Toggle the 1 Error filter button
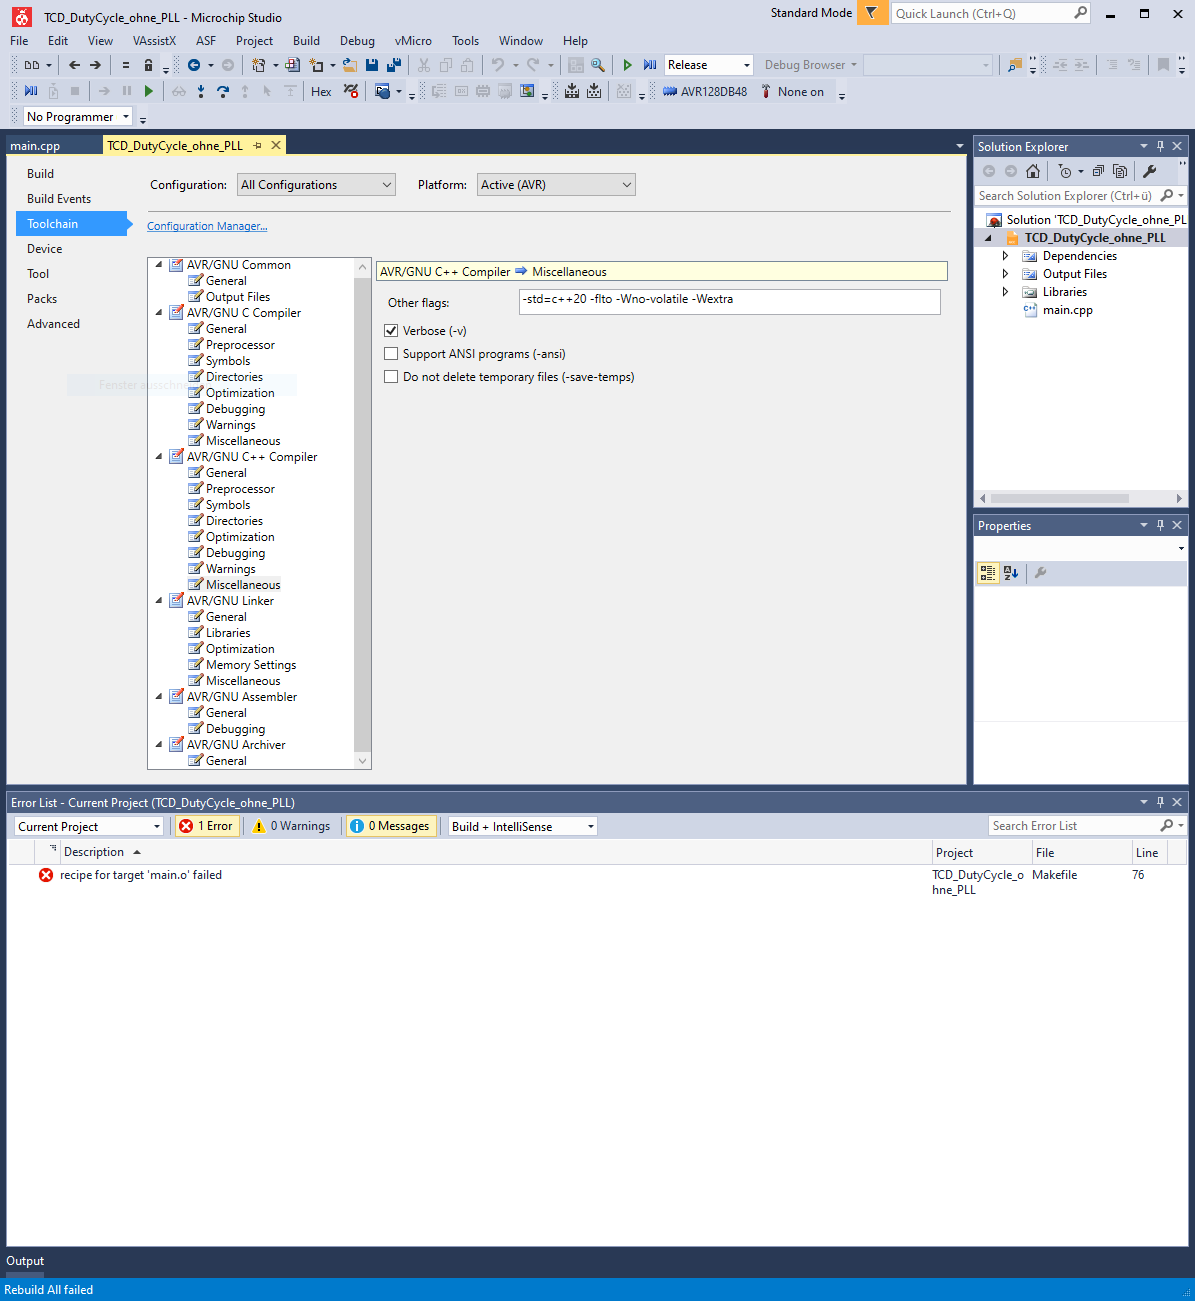 point(206,826)
